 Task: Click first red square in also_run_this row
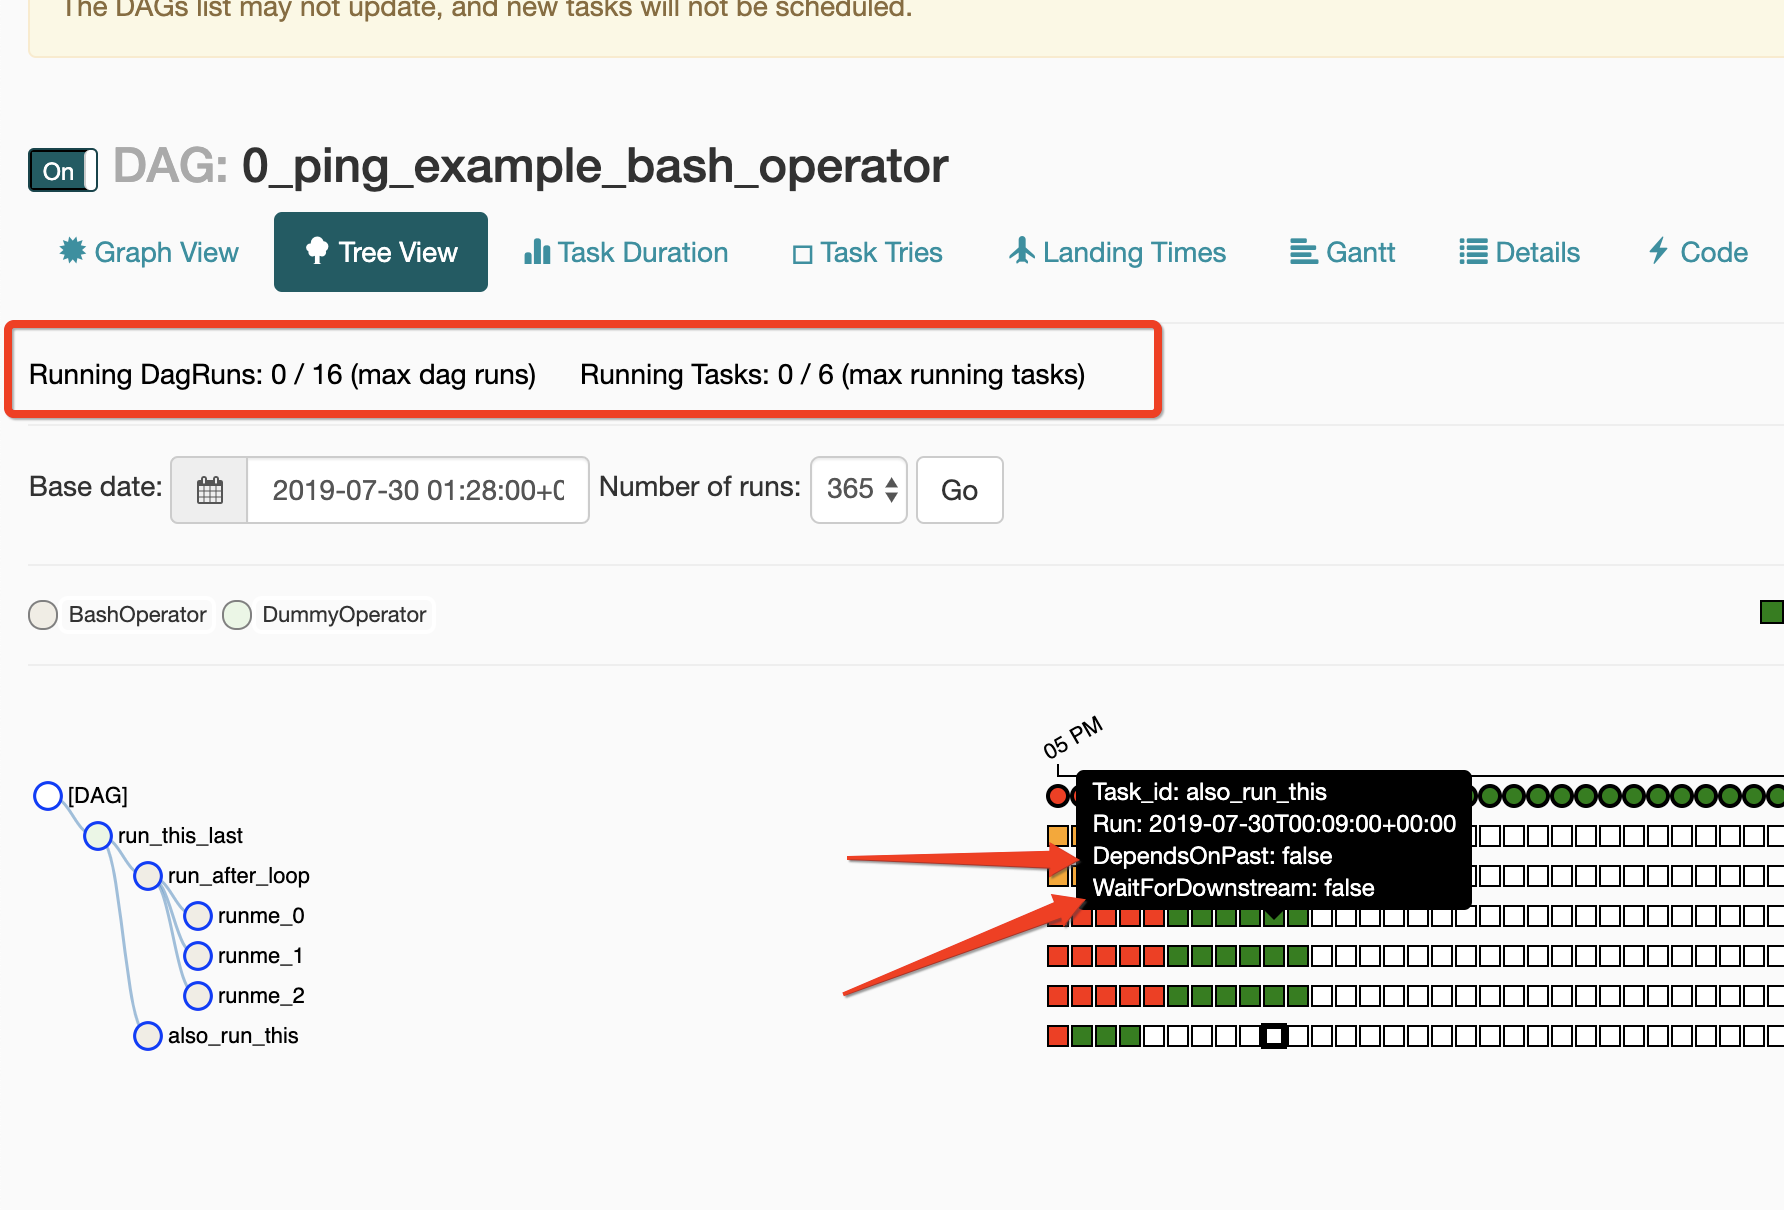pos(1058,1036)
